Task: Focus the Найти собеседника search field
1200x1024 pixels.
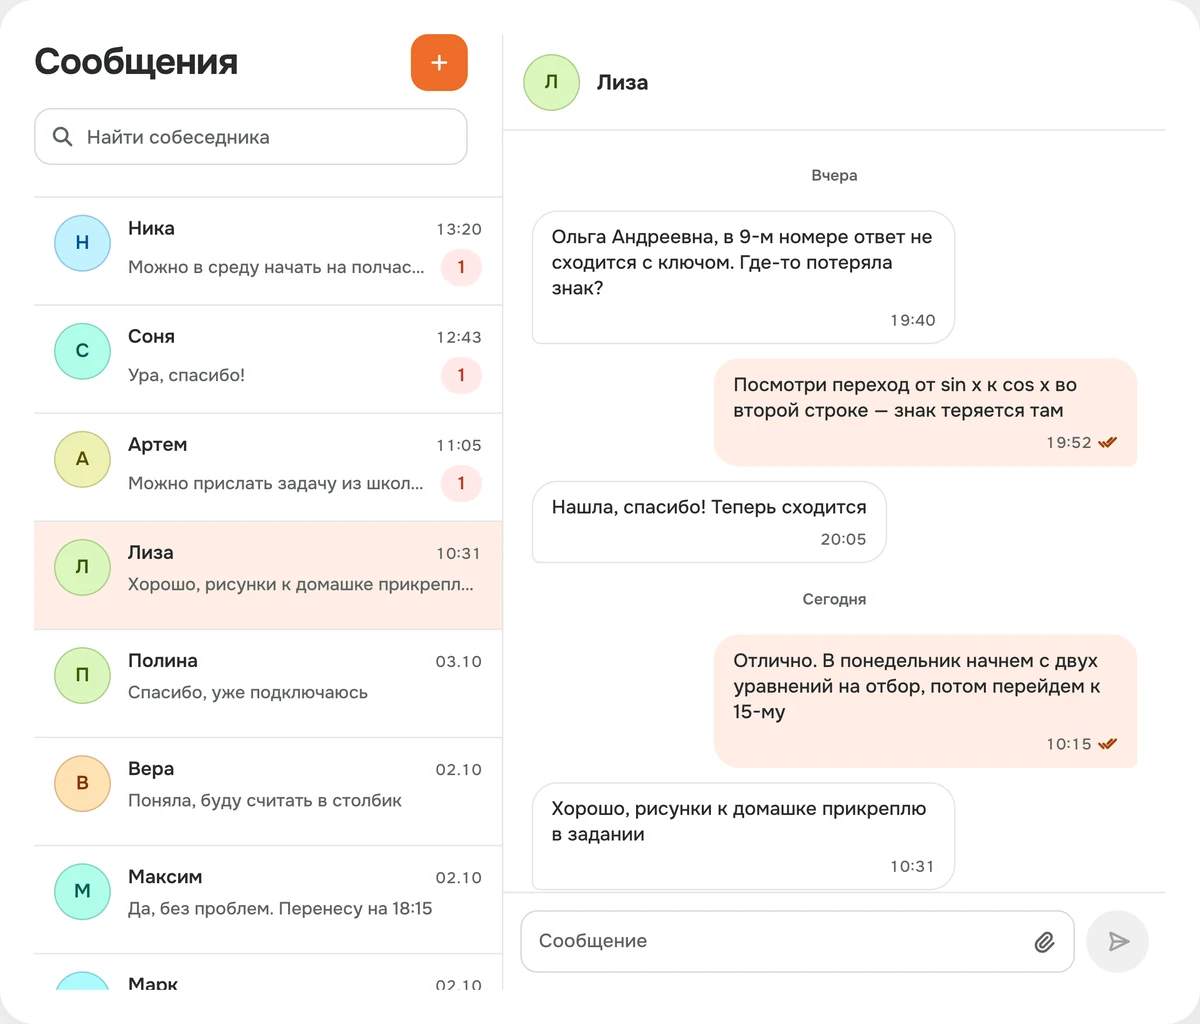Action: (x=251, y=137)
